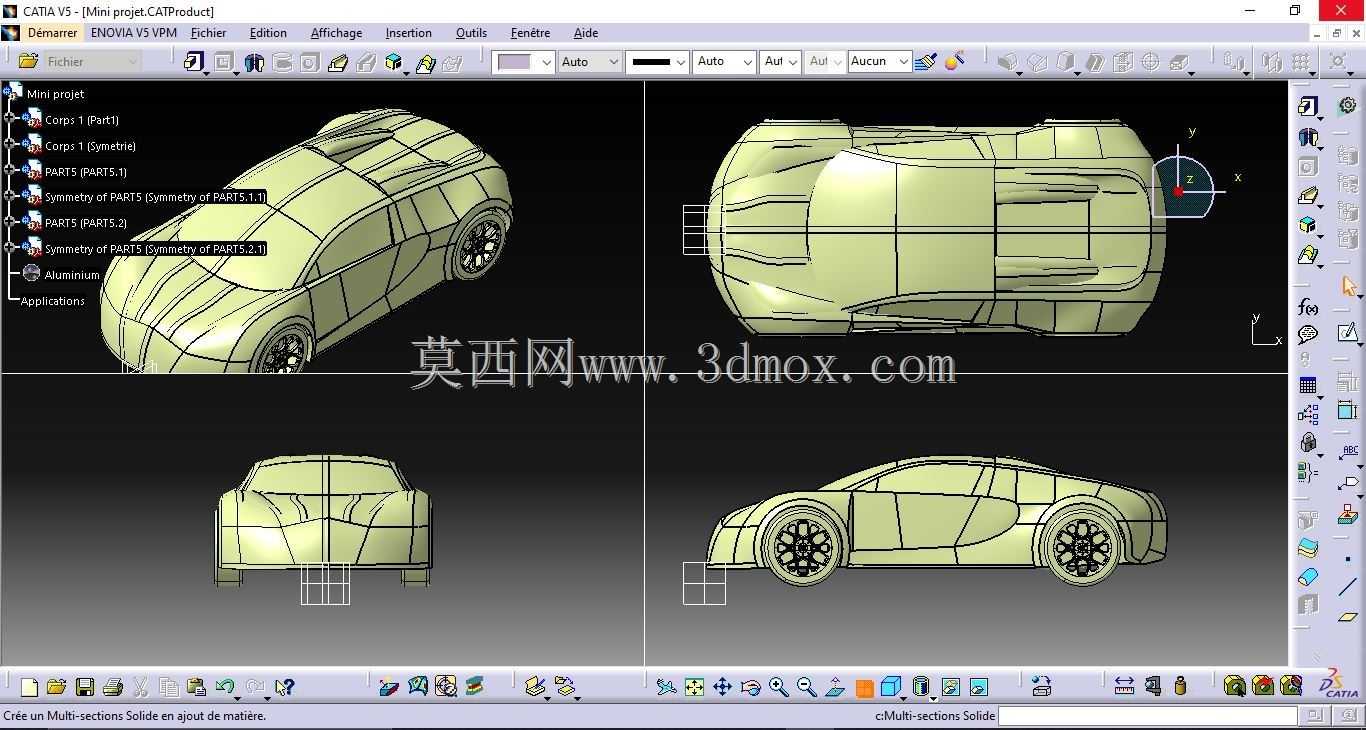This screenshot has height=730, width=1366.
Task: Expand the PART5 (PART5.2) node
Action: (9, 222)
